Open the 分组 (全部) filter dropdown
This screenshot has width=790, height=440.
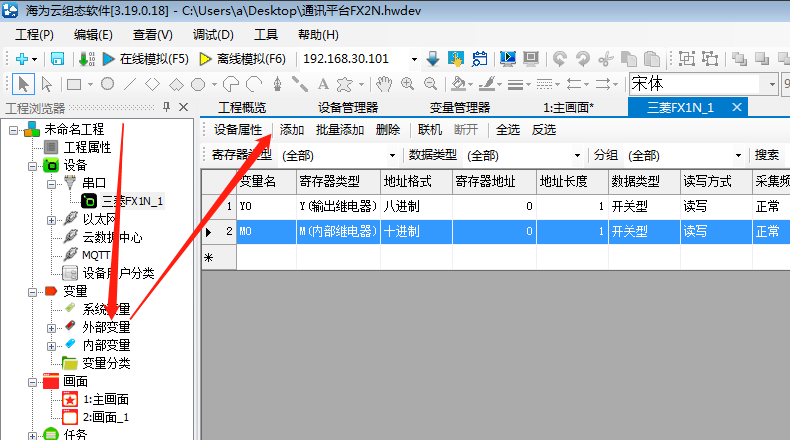coord(738,155)
